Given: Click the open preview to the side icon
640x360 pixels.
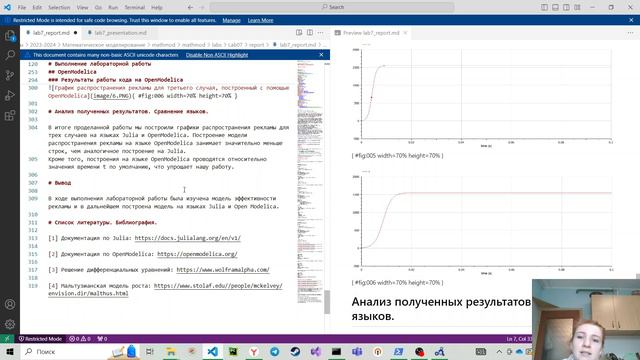Looking at the screenshot, I should point(299,33).
